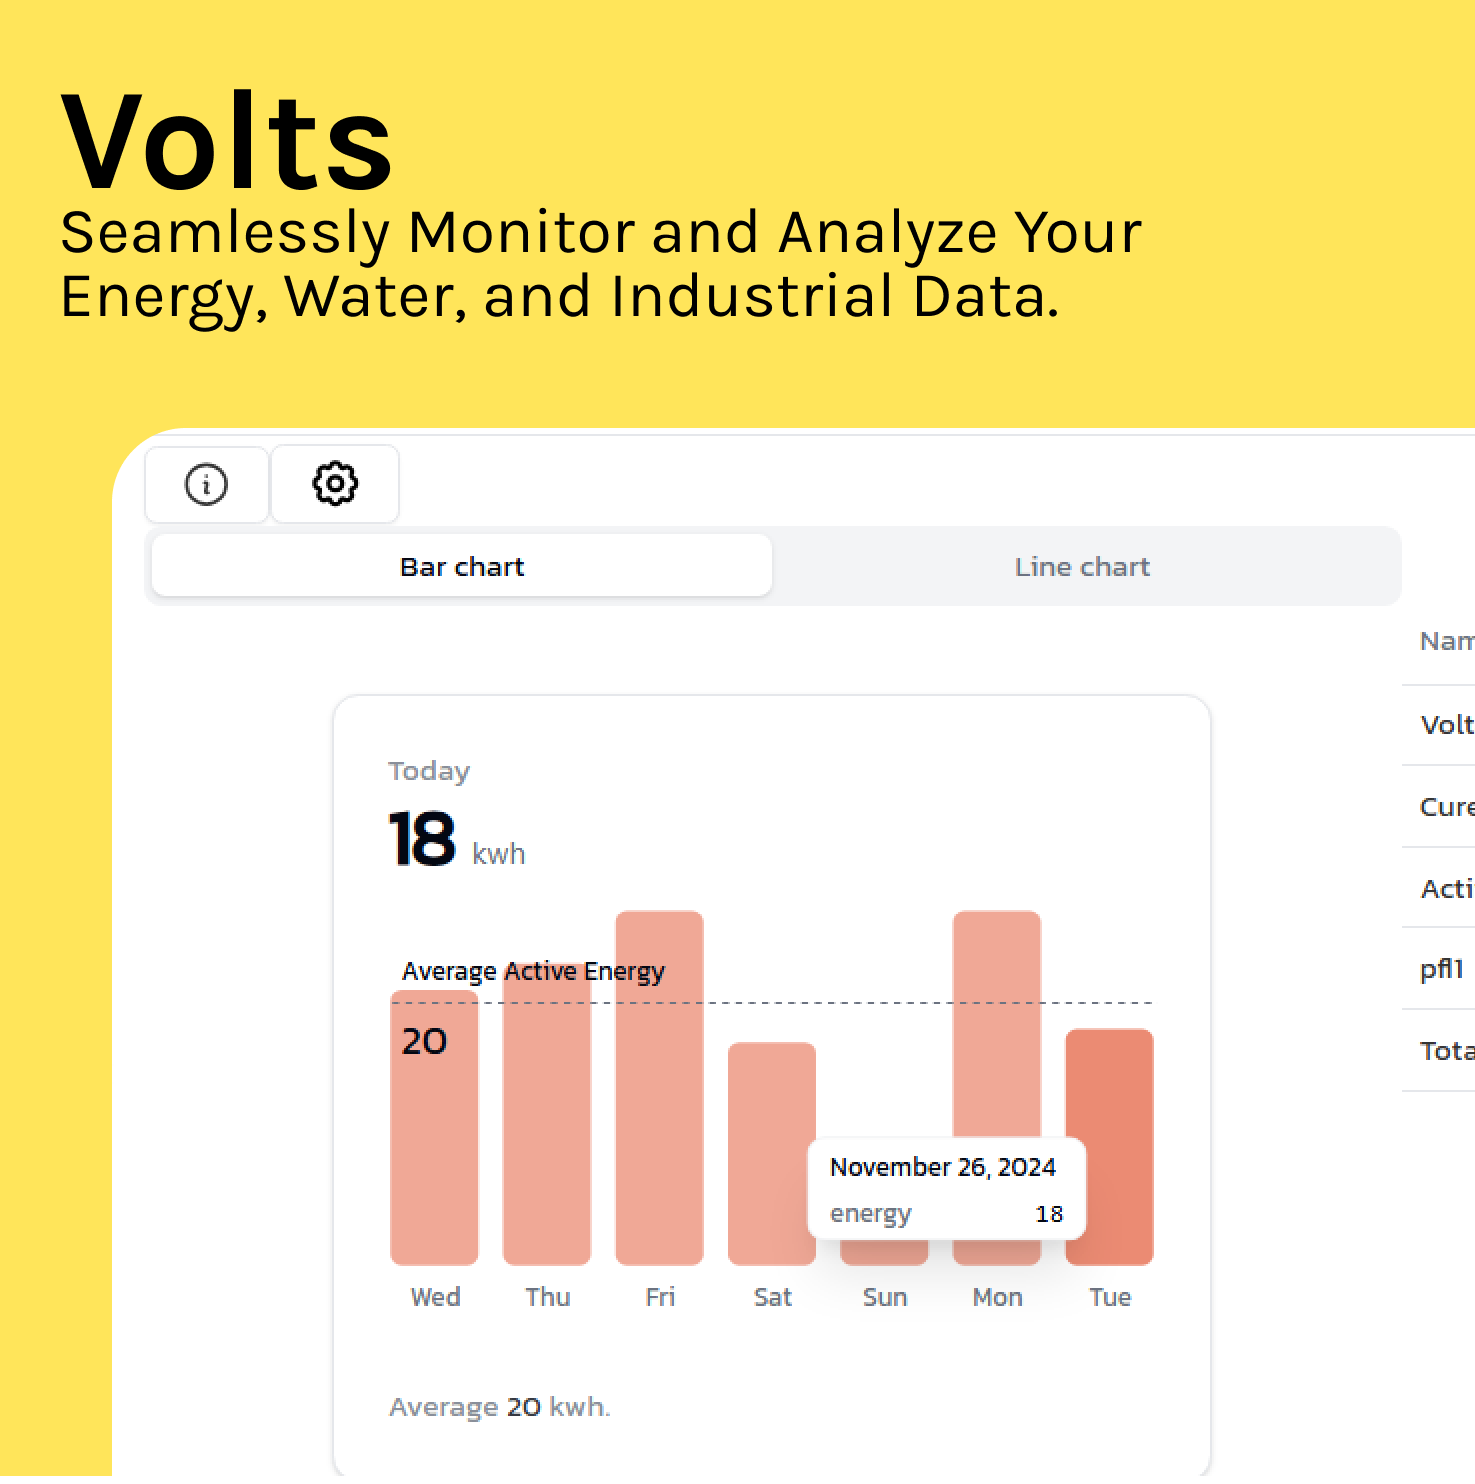Open settings with the gear icon

335,485
